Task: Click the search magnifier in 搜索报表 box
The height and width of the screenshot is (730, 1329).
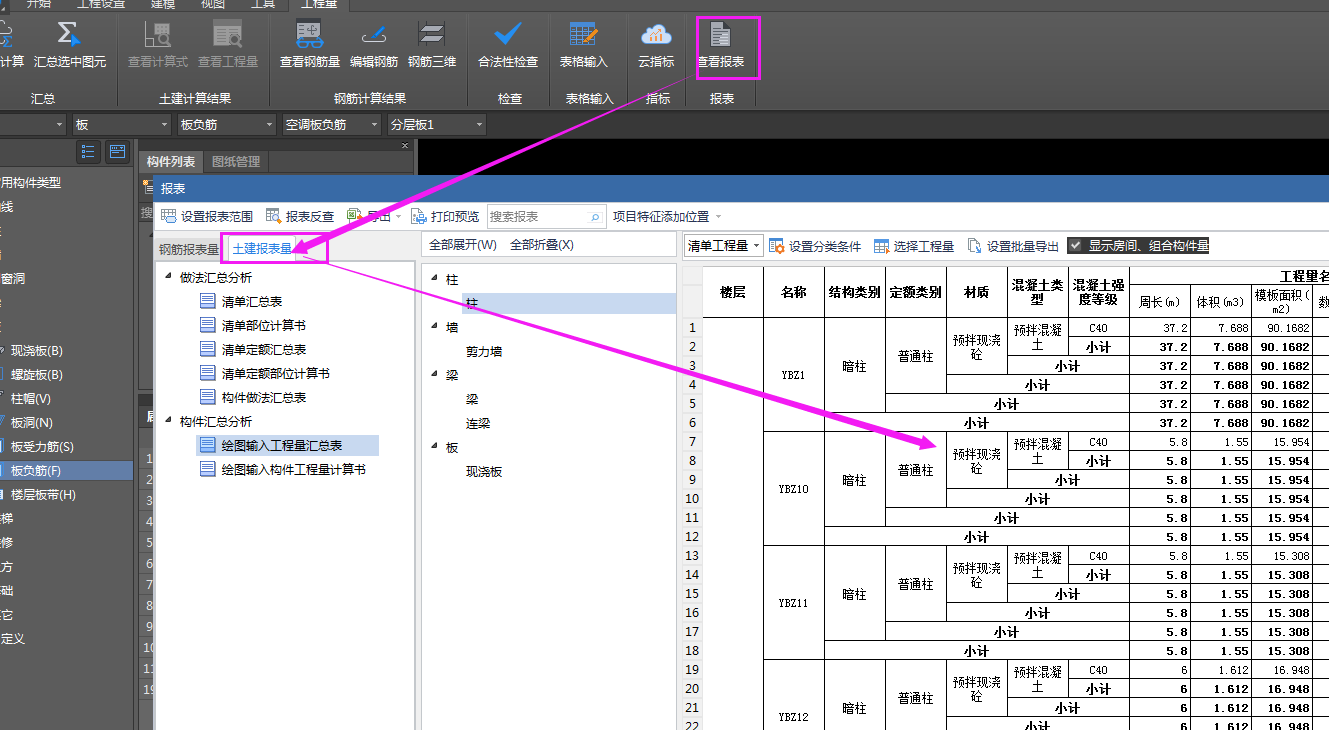Action: click(x=596, y=216)
